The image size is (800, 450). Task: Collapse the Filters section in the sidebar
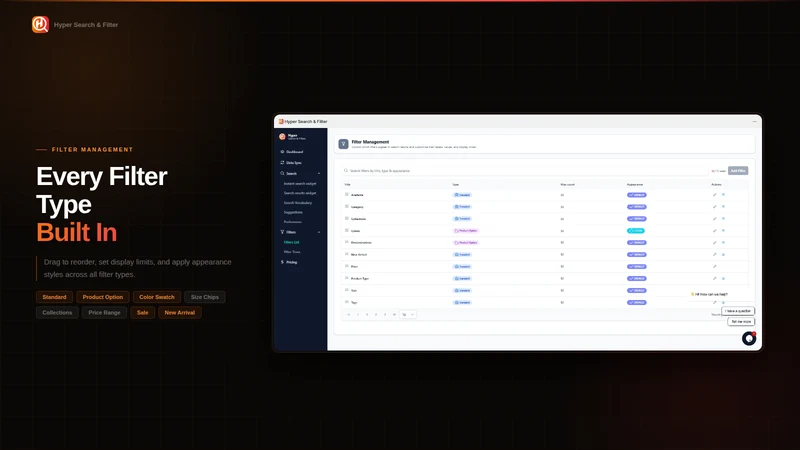[x=319, y=232]
